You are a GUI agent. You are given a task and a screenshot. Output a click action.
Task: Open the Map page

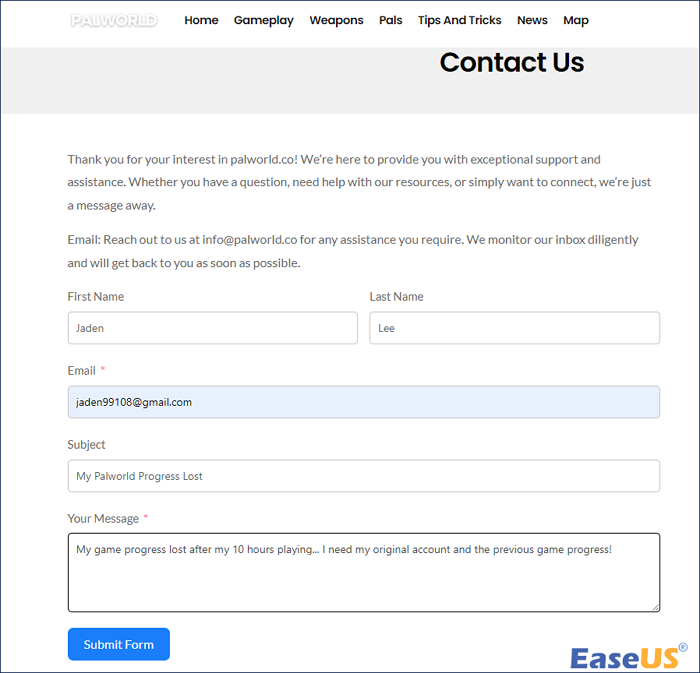click(x=576, y=20)
